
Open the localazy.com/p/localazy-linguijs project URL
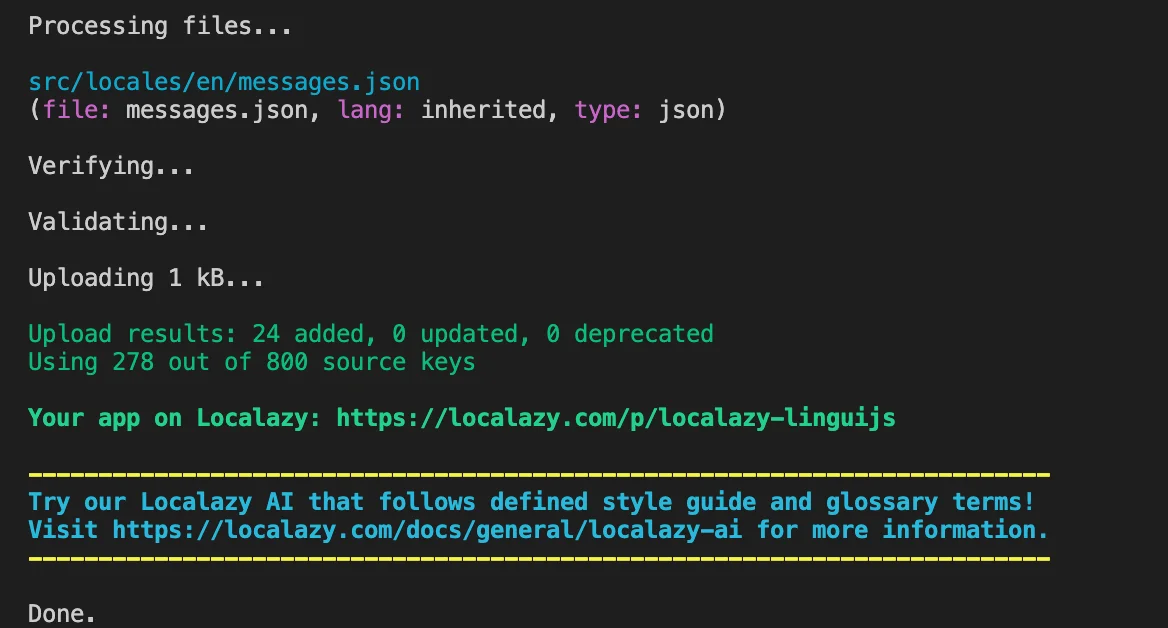tap(615, 417)
